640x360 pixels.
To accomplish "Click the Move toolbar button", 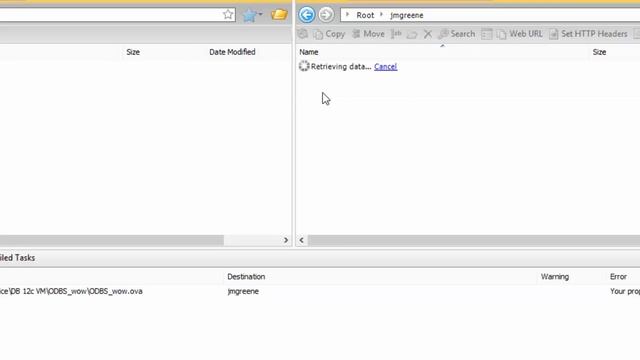I will click(368, 34).
